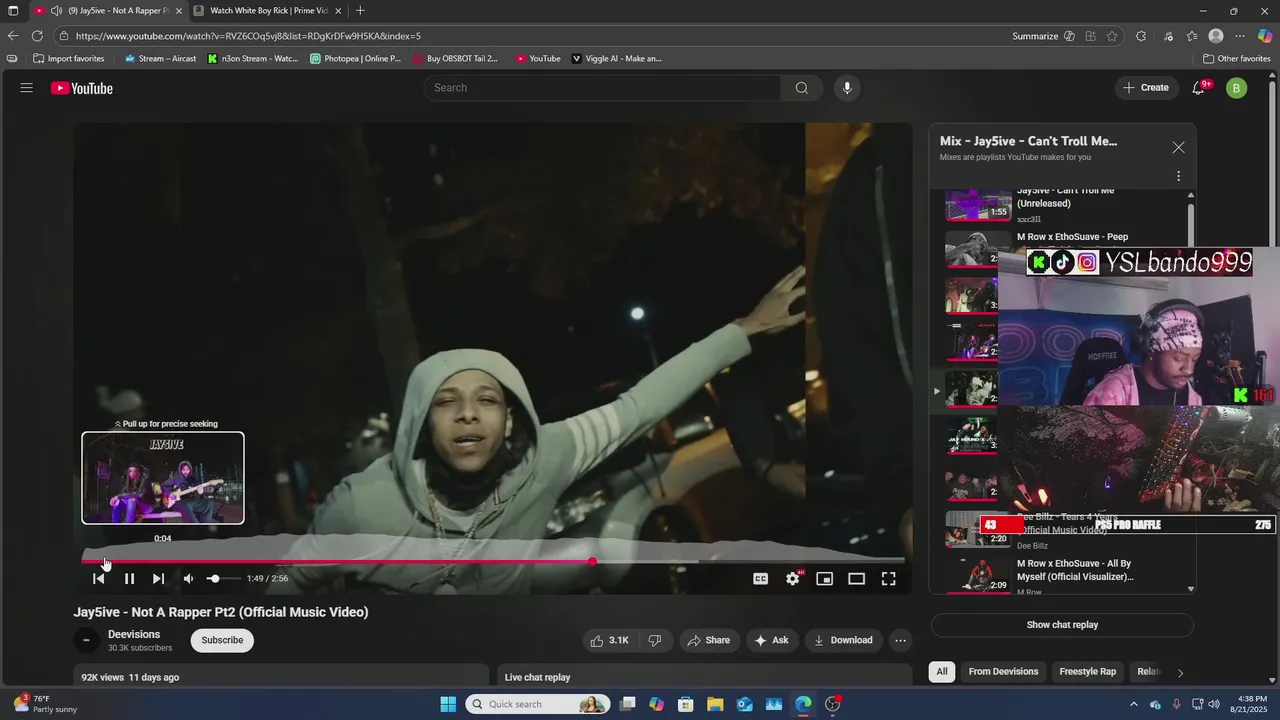Image resolution: width=1280 pixels, height=720 pixels.
Task: Enter full screen mode
Action: (888, 579)
